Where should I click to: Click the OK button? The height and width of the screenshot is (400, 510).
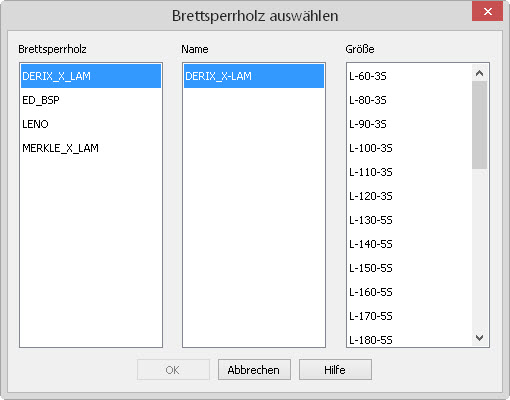pyautogui.click(x=173, y=370)
